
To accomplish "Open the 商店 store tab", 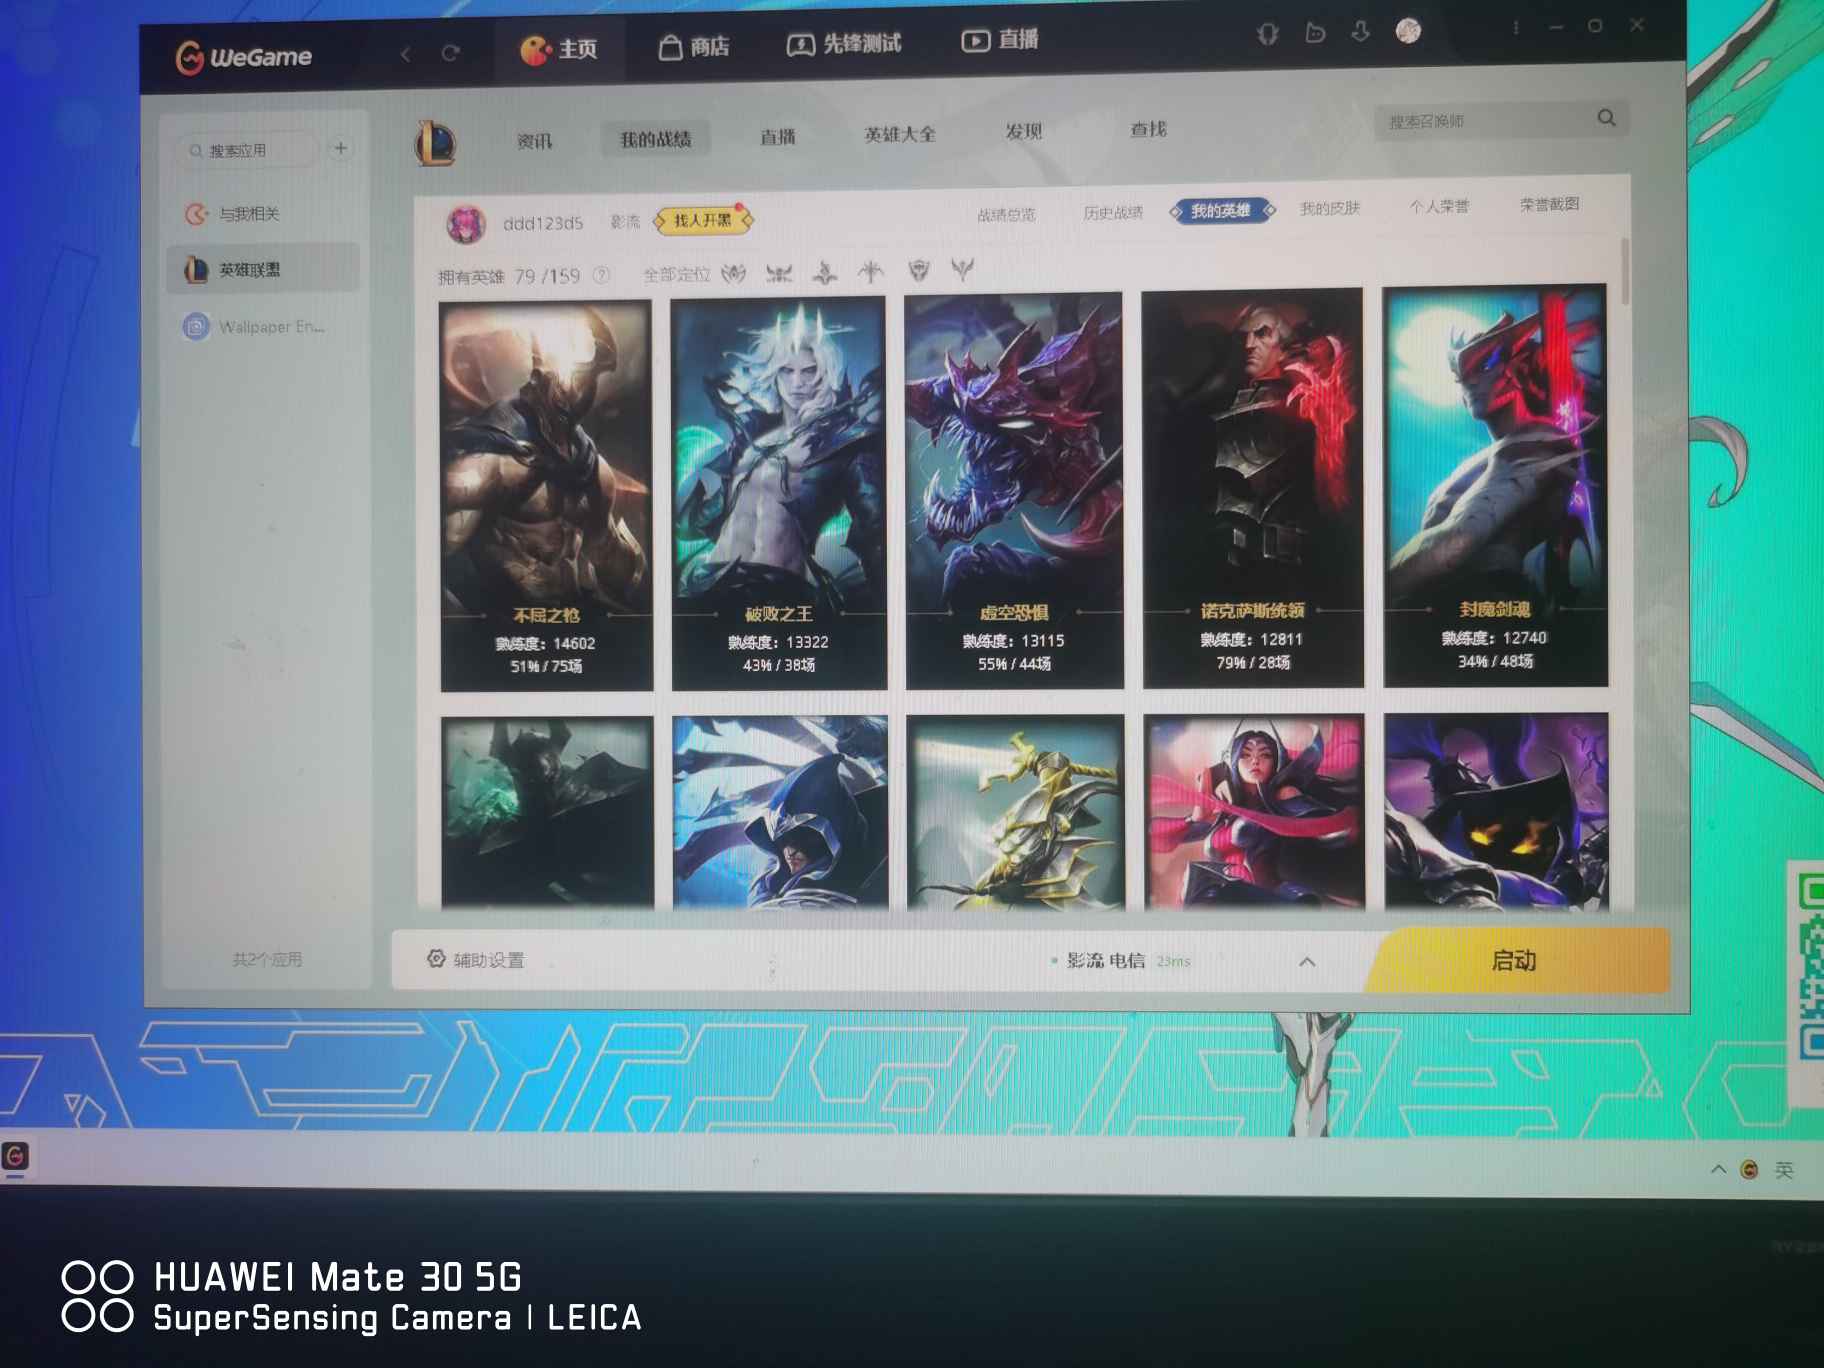I will tap(694, 46).
